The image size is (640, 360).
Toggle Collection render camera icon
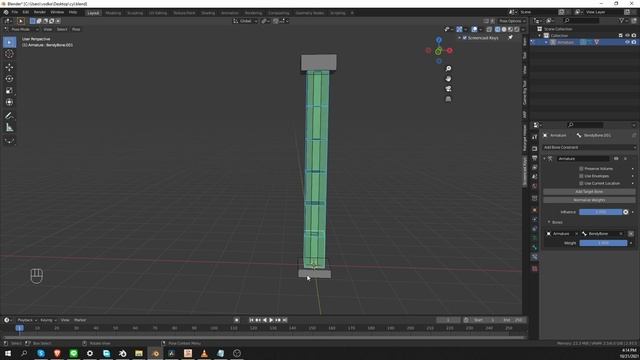pos(634,36)
